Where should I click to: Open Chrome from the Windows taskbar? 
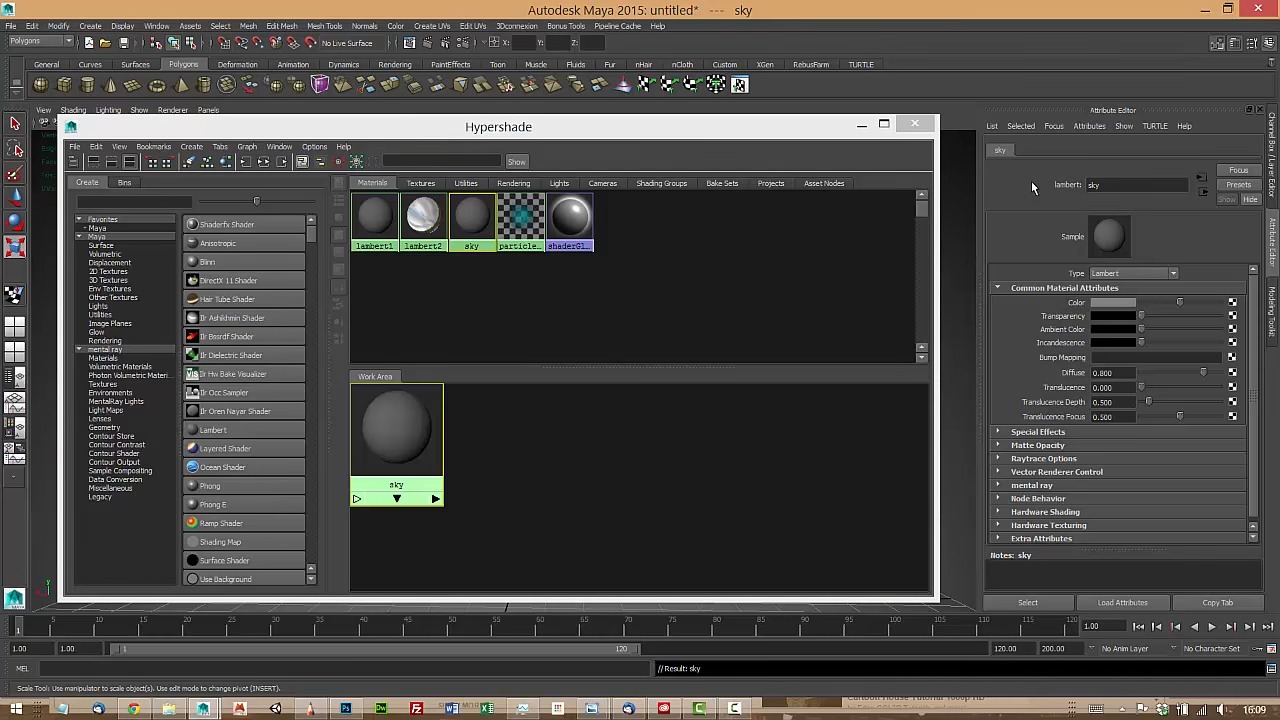pyautogui.click(x=133, y=709)
